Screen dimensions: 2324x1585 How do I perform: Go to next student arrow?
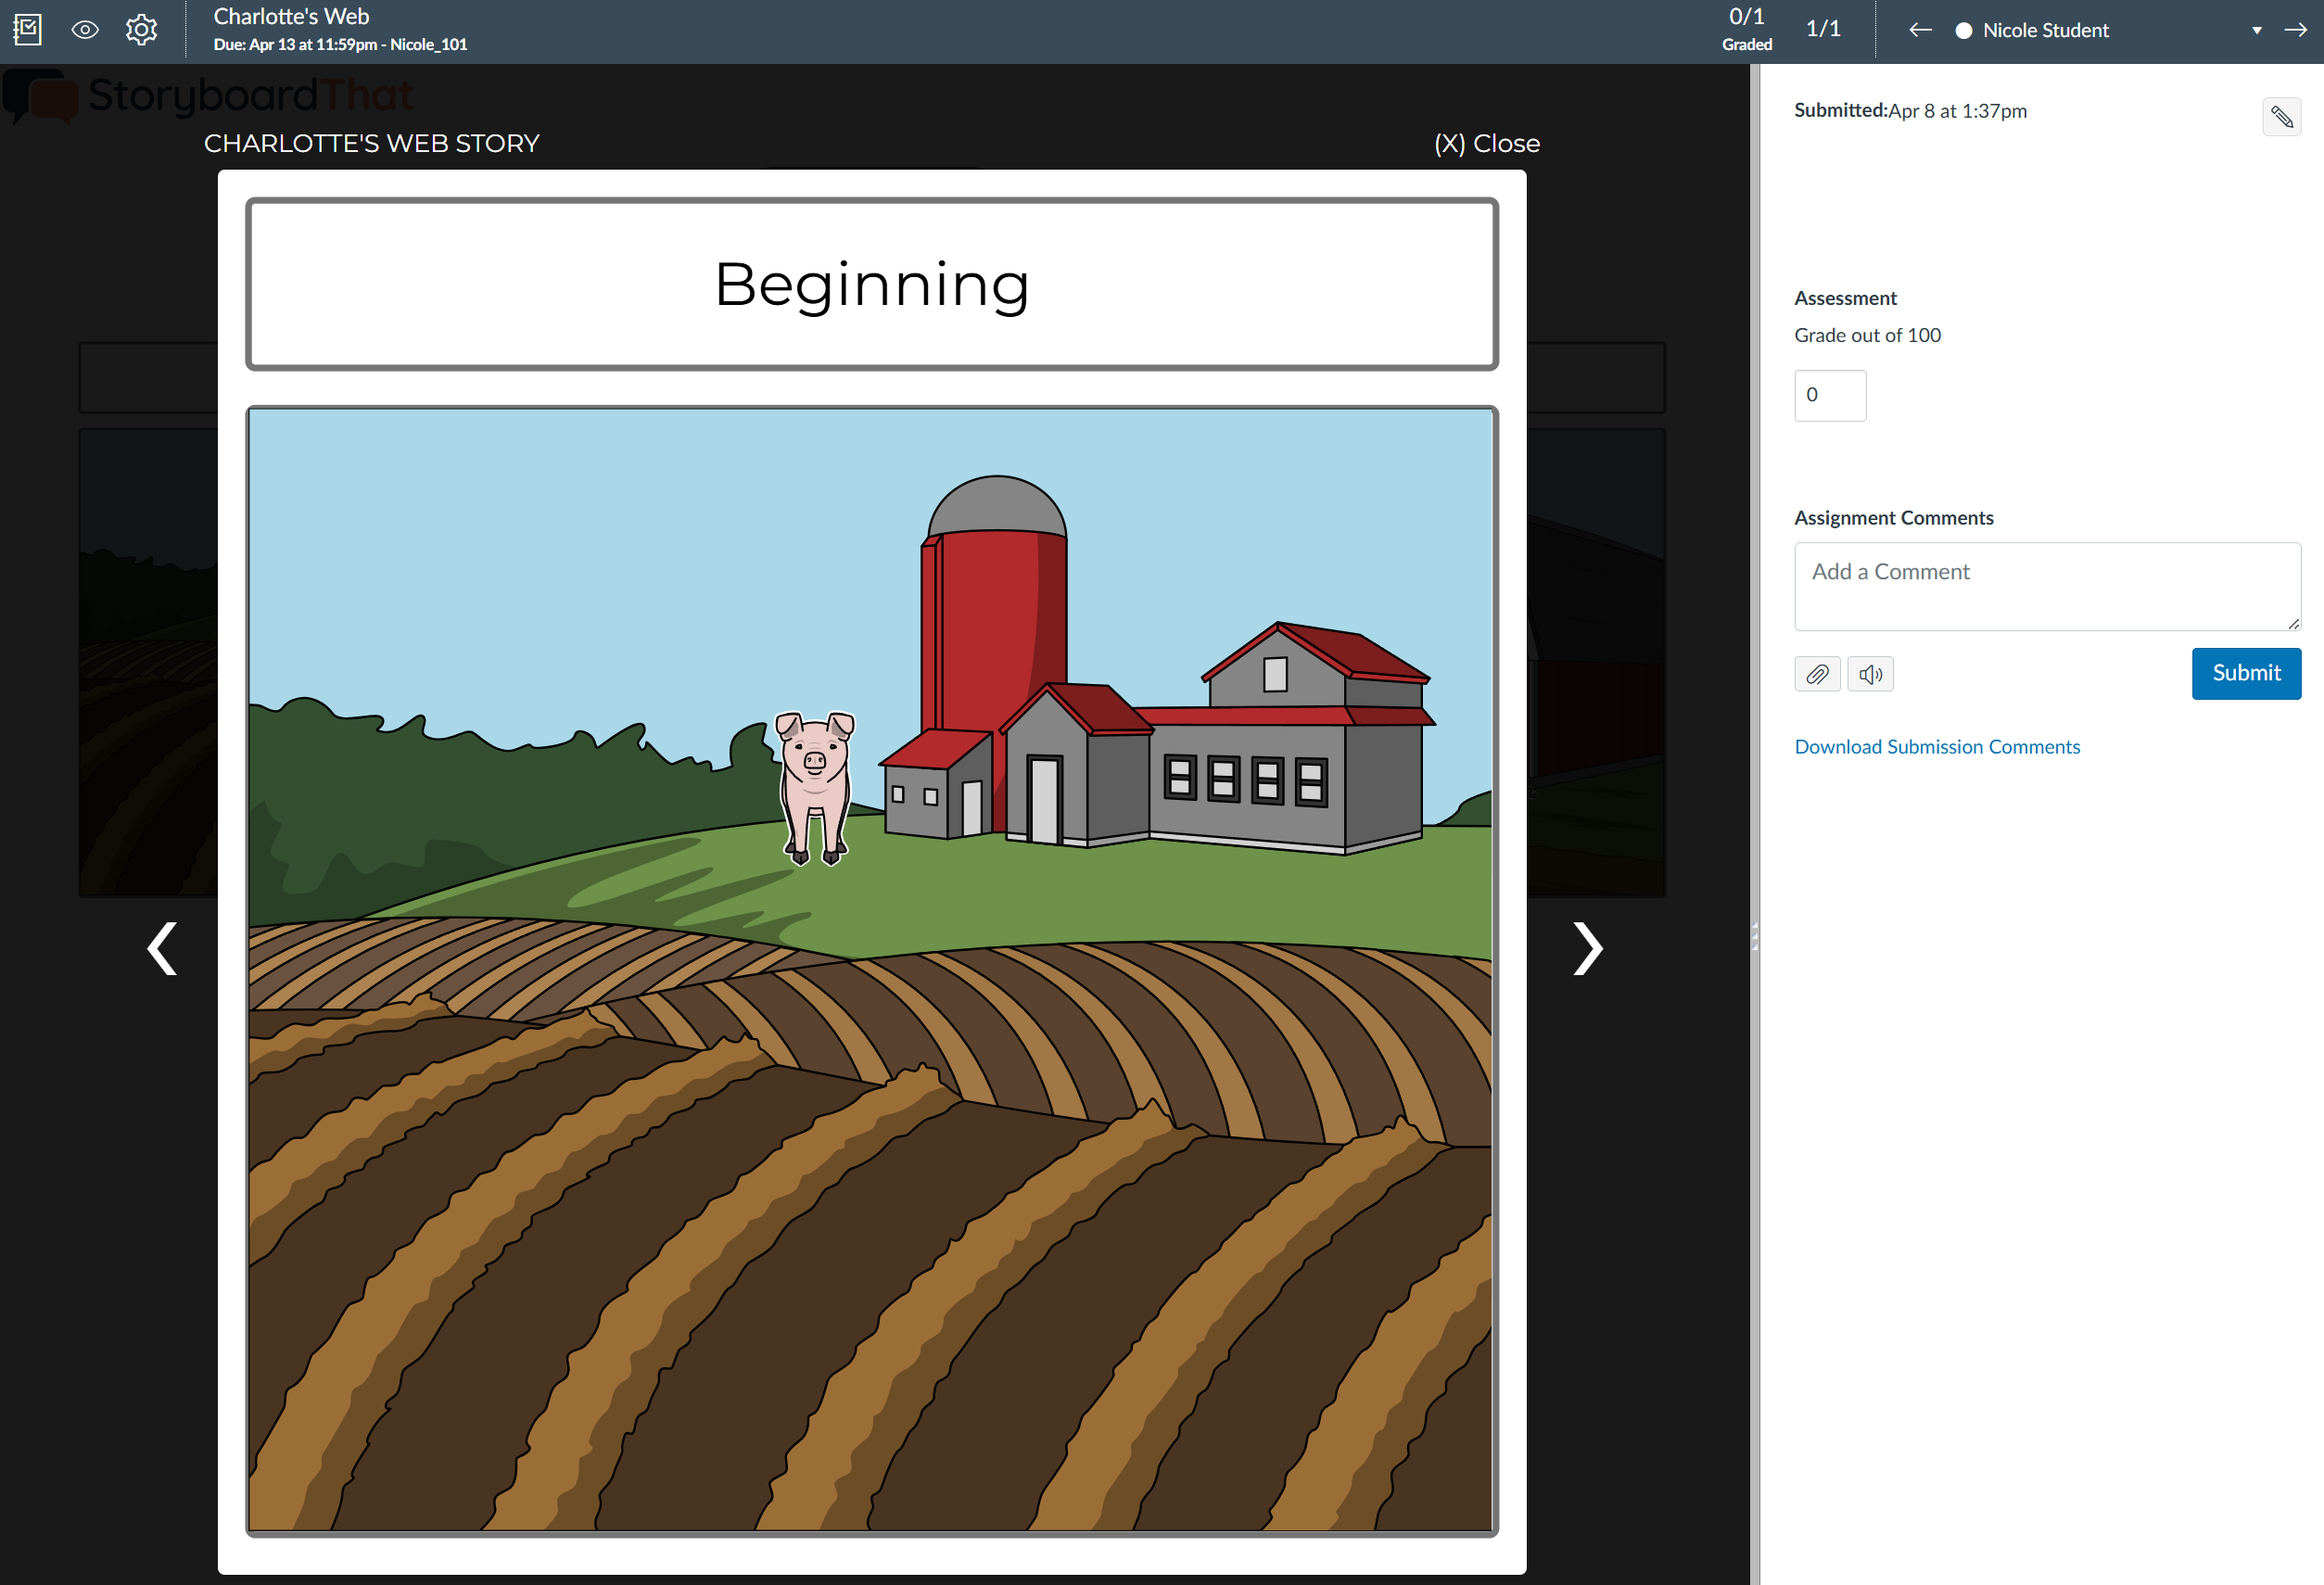pos(2295,30)
